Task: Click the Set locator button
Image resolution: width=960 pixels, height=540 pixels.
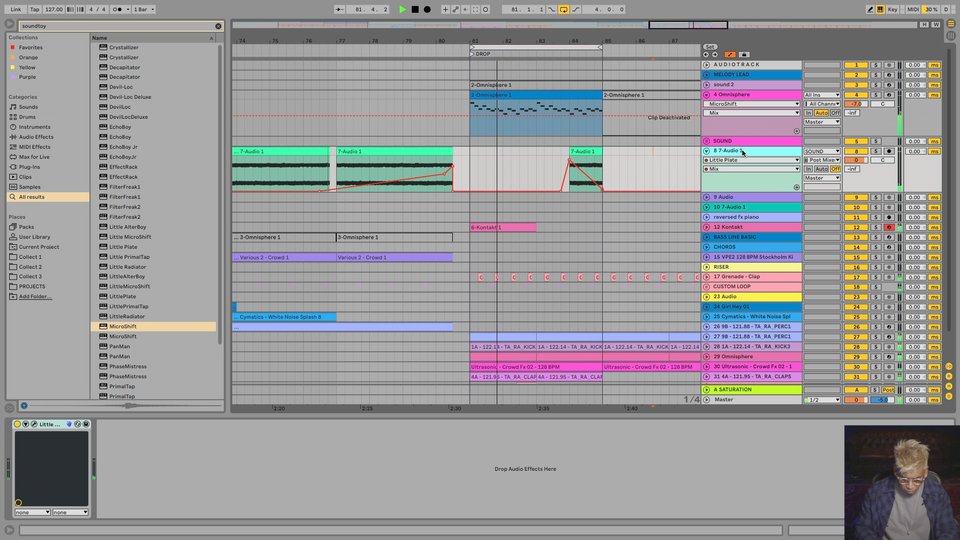Action: [x=710, y=47]
